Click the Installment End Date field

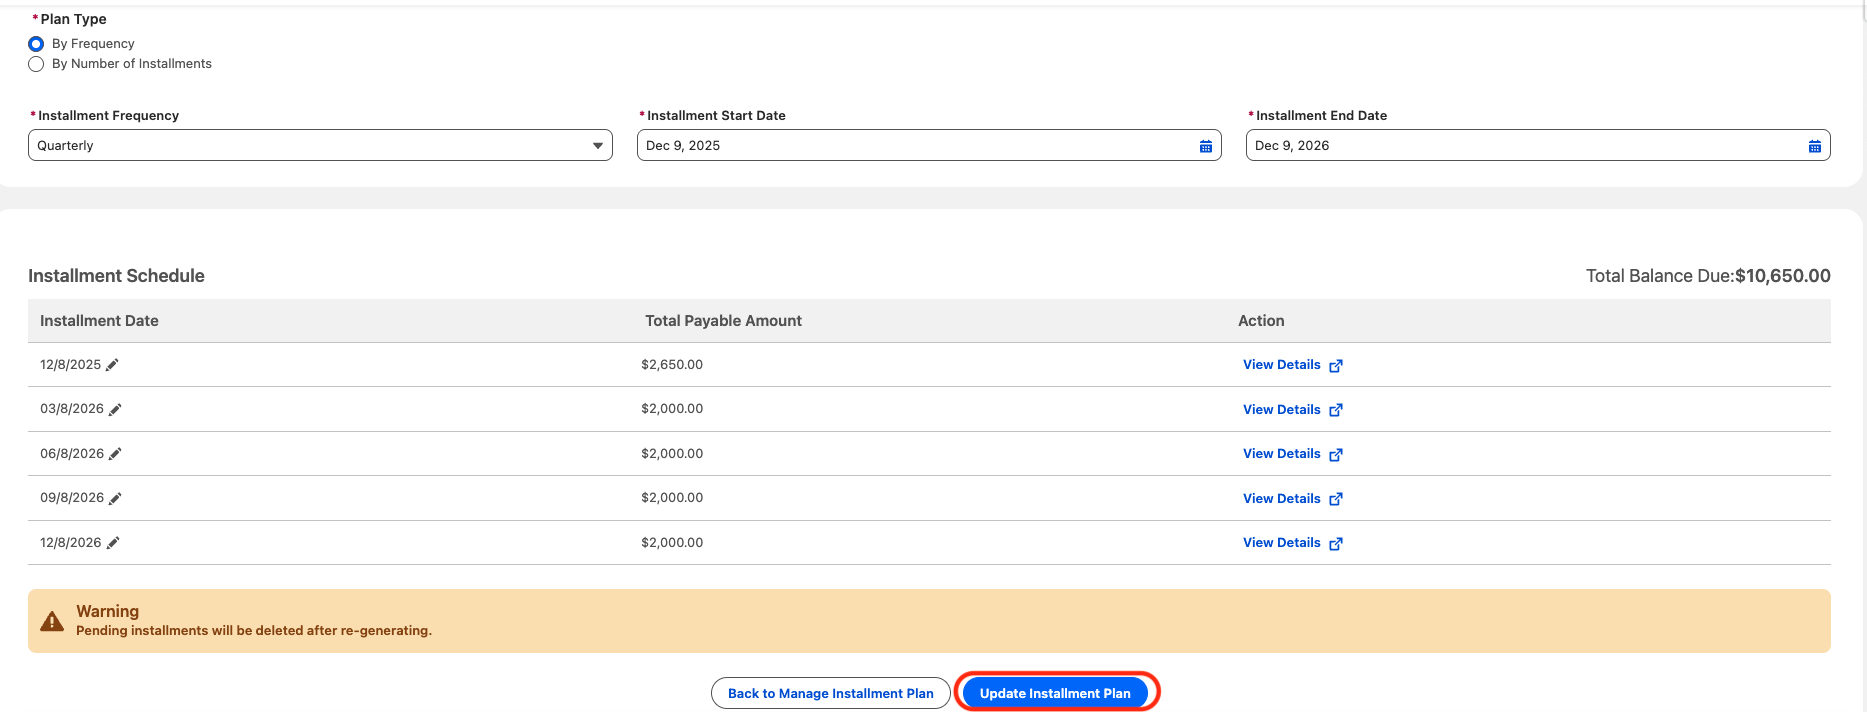click(1538, 145)
